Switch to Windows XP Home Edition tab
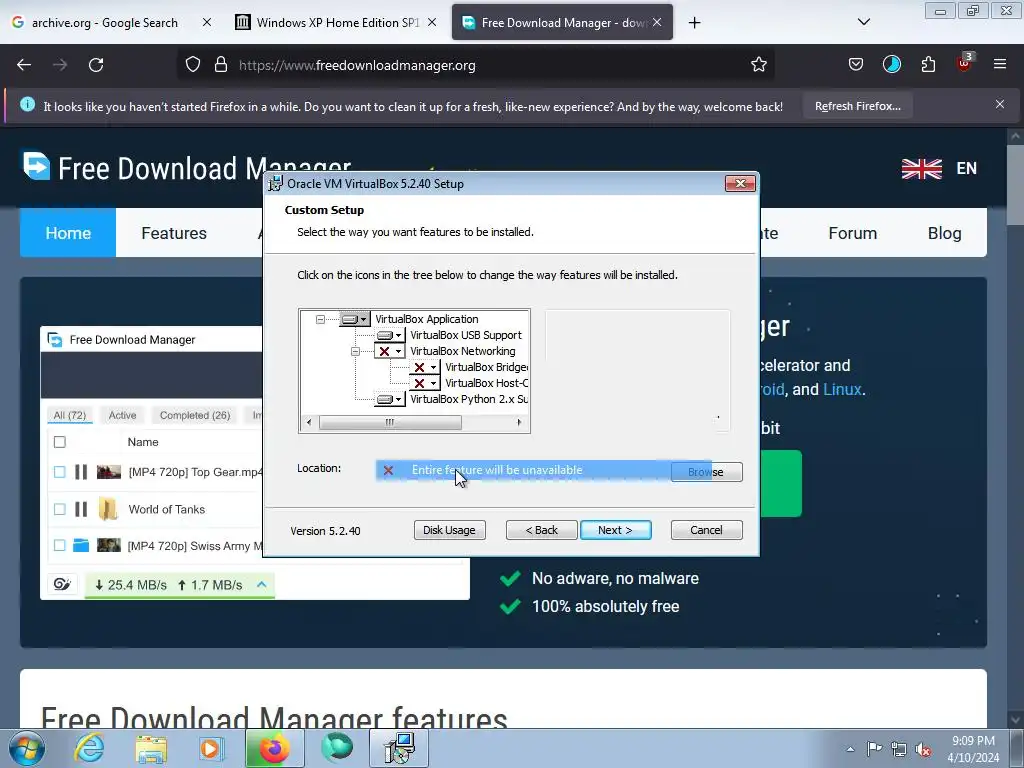Viewport: 1024px width, 768px height. [x=338, y=22]
